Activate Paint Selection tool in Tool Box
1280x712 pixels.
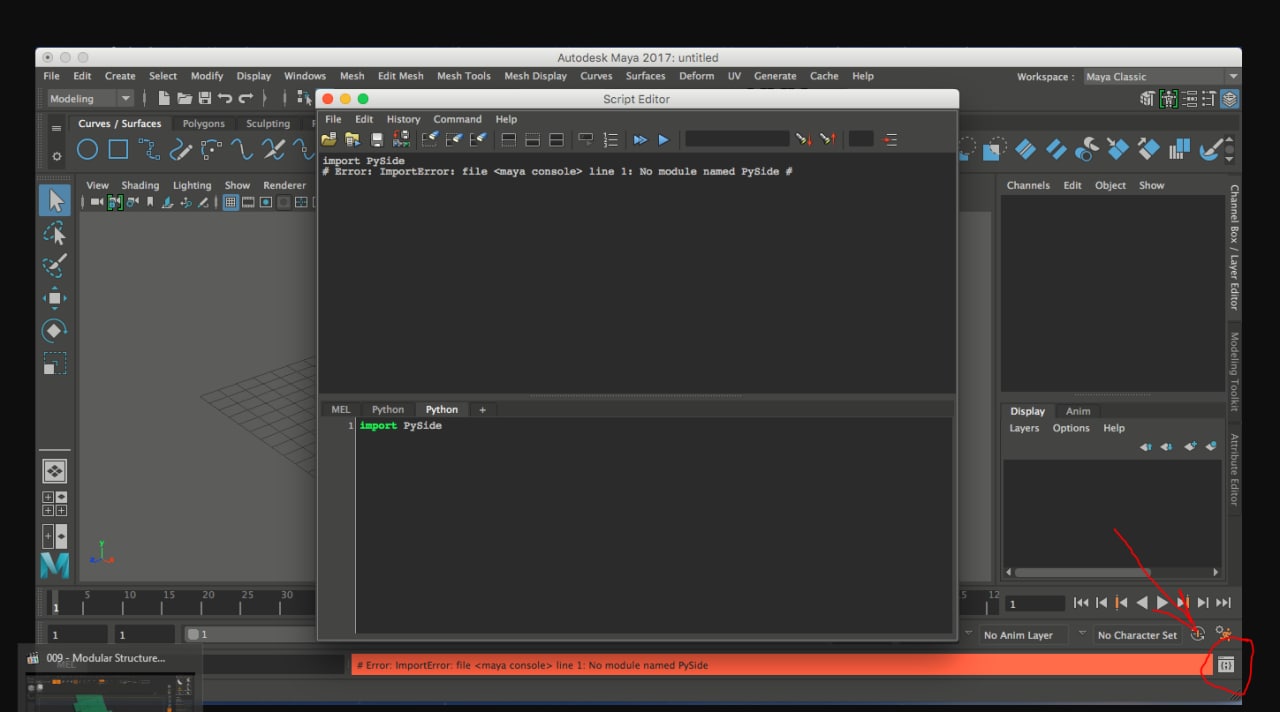[x=55, y=266]
